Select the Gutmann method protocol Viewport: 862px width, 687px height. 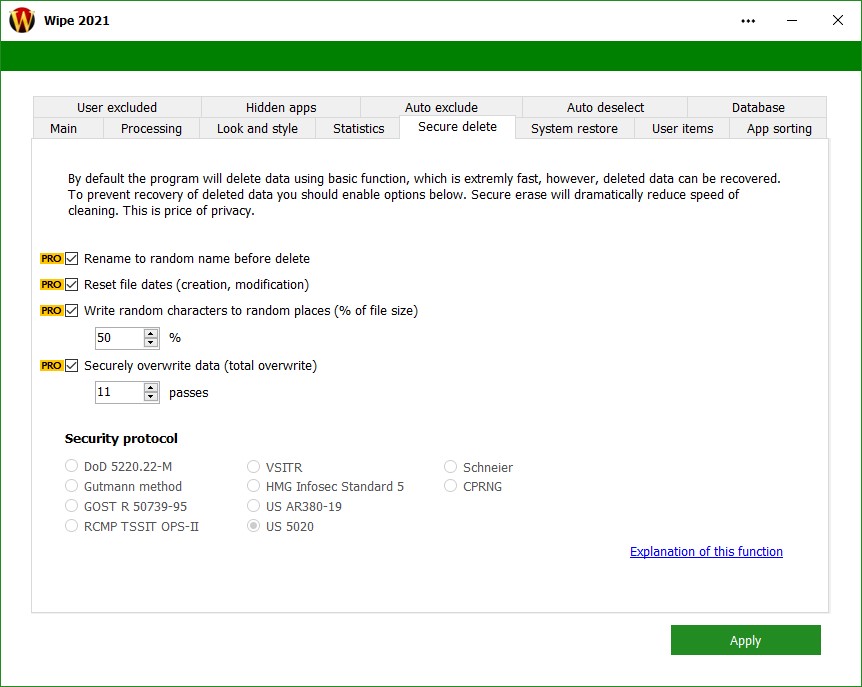click(72, 487)
